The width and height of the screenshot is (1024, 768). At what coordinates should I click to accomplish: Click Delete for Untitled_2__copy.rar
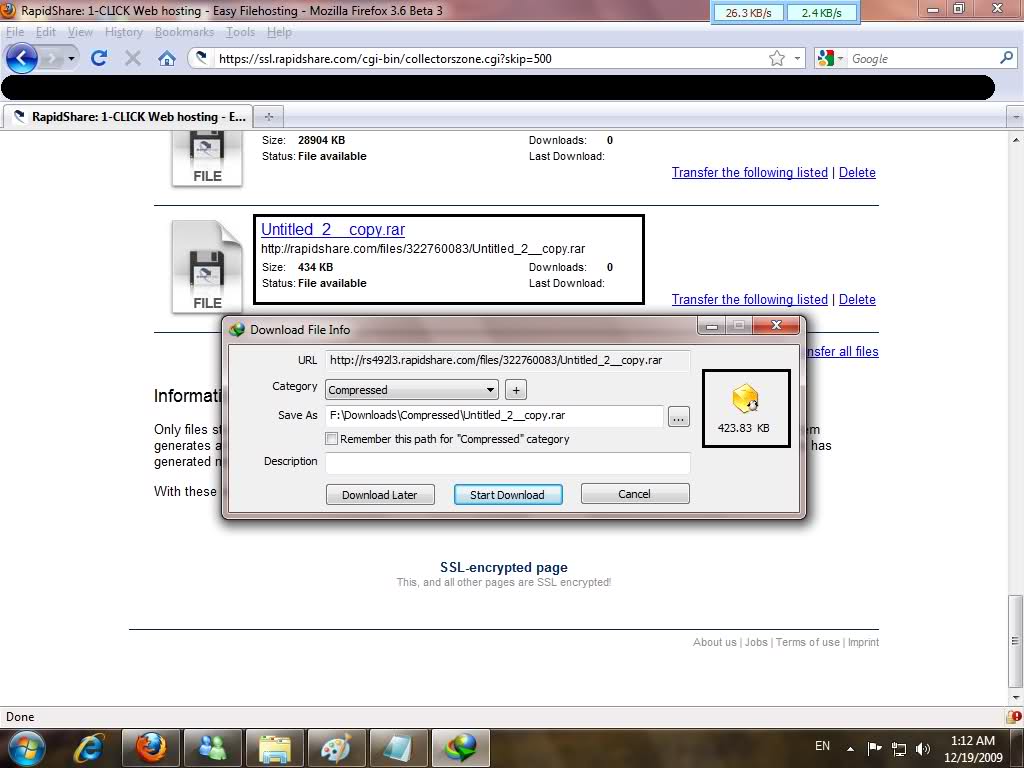point(857,299)
